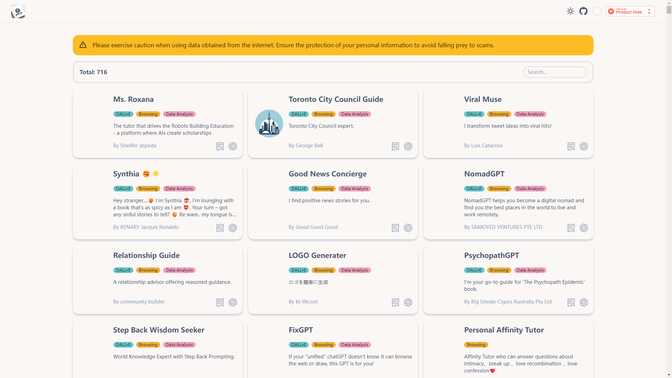Image resolution: width=672 pixels, height=378 pixels.
Task: Click the Browsing tag on Personal Affinity Tutor
Action: point(476,345)
